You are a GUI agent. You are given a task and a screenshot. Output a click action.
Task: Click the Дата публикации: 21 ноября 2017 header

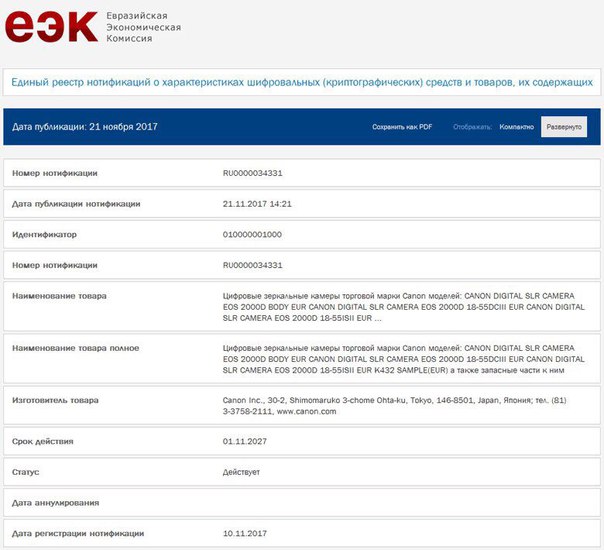(x=85, y=127)
